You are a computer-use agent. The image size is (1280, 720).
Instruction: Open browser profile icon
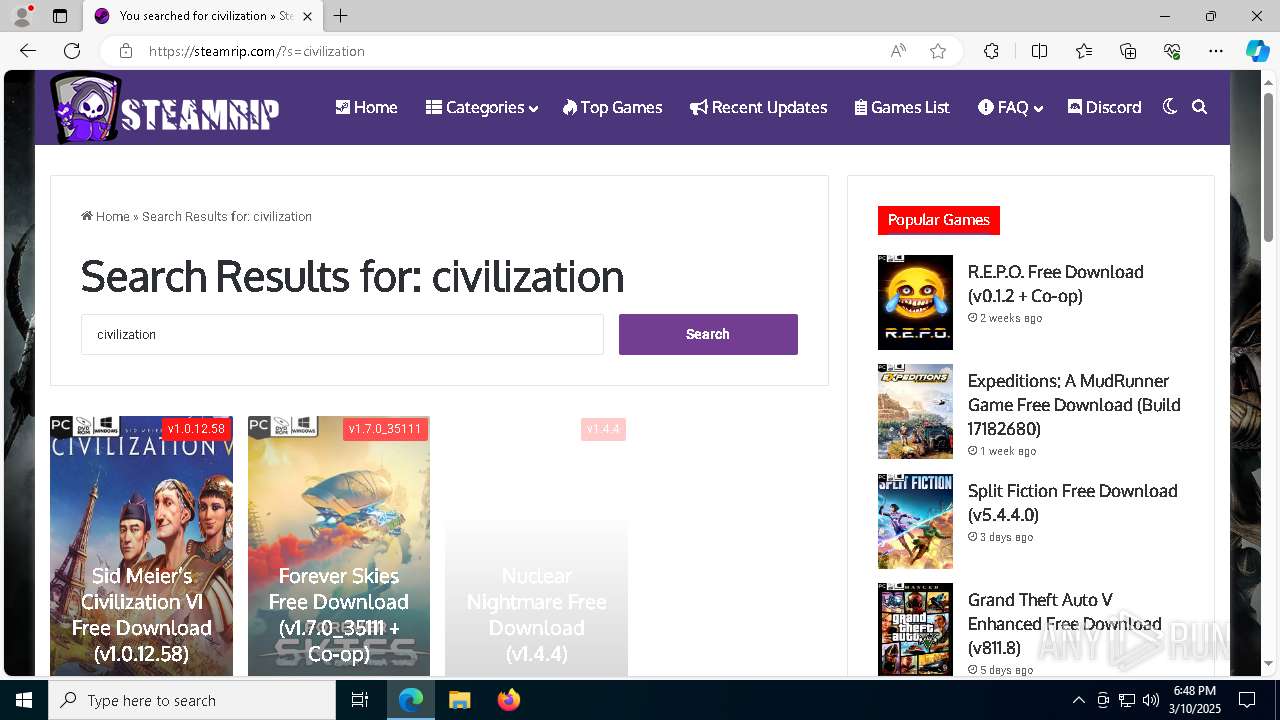click(22, 16)
